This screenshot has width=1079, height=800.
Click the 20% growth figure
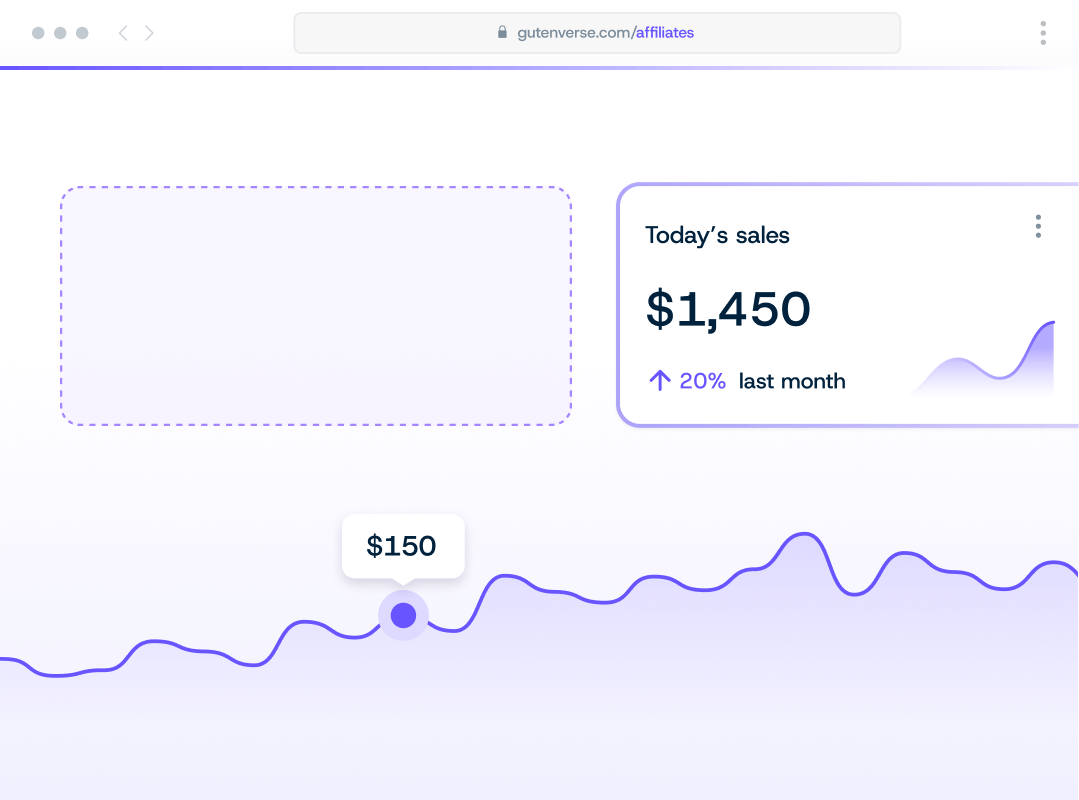tap(702, 381)
